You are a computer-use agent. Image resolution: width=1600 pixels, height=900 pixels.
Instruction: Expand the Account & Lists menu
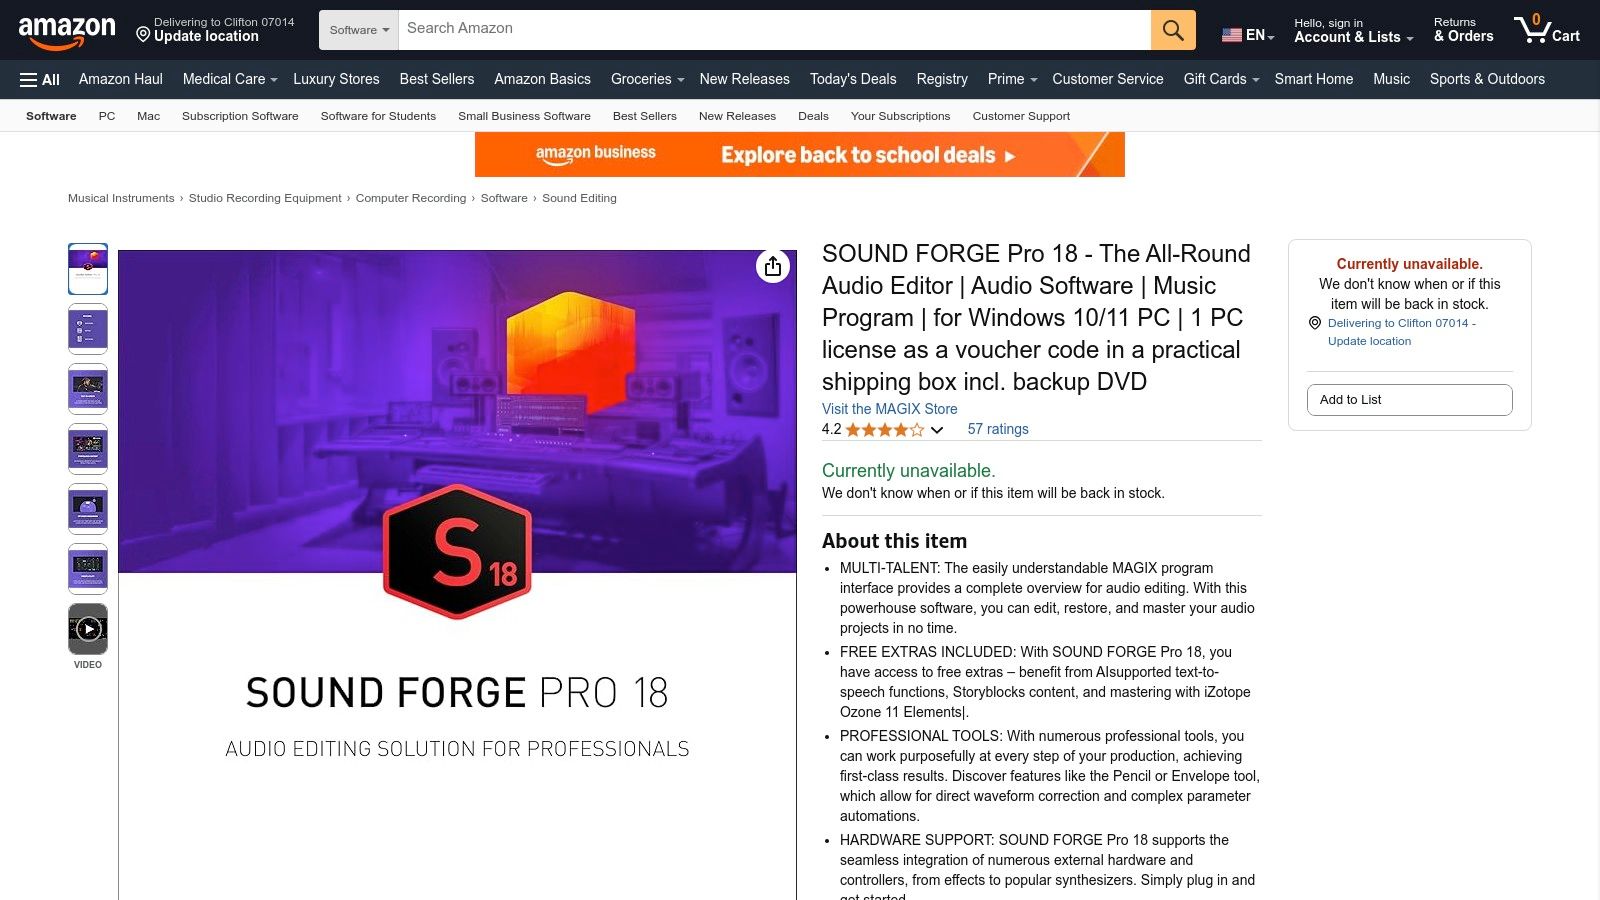1354,30
